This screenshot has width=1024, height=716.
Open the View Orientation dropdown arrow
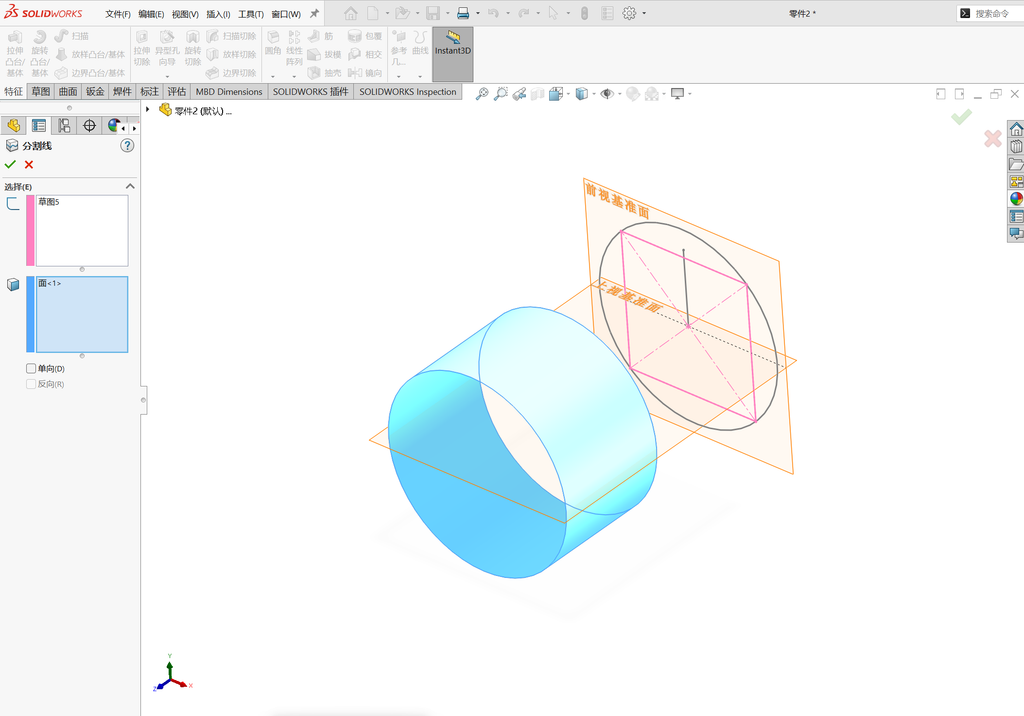568,94
